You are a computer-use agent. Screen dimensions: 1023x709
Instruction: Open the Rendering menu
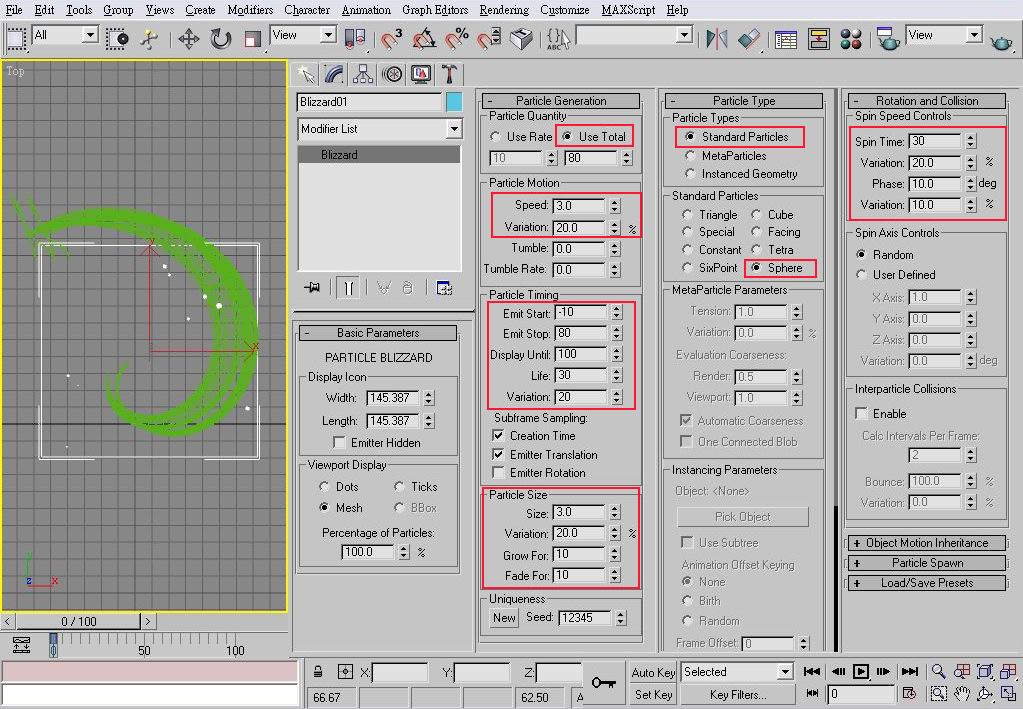coord(504,10)
